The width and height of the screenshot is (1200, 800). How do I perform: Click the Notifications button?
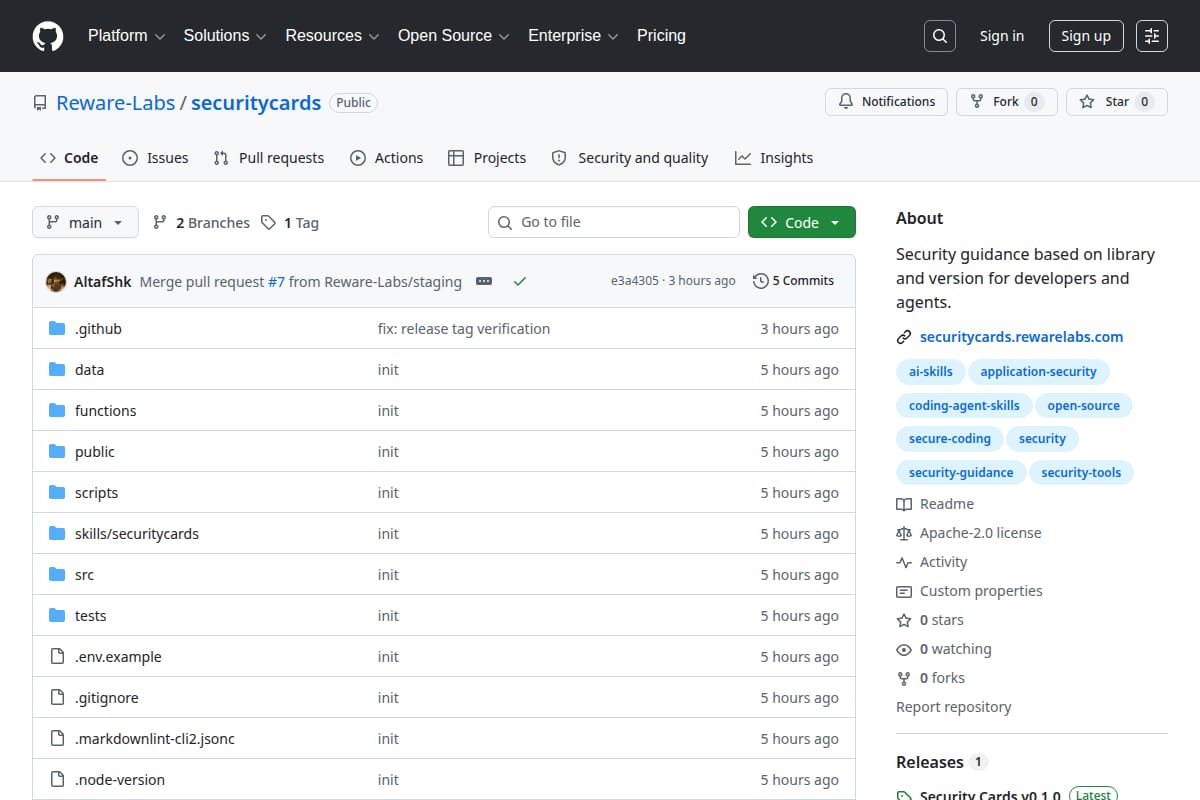(x=886, y=102)
